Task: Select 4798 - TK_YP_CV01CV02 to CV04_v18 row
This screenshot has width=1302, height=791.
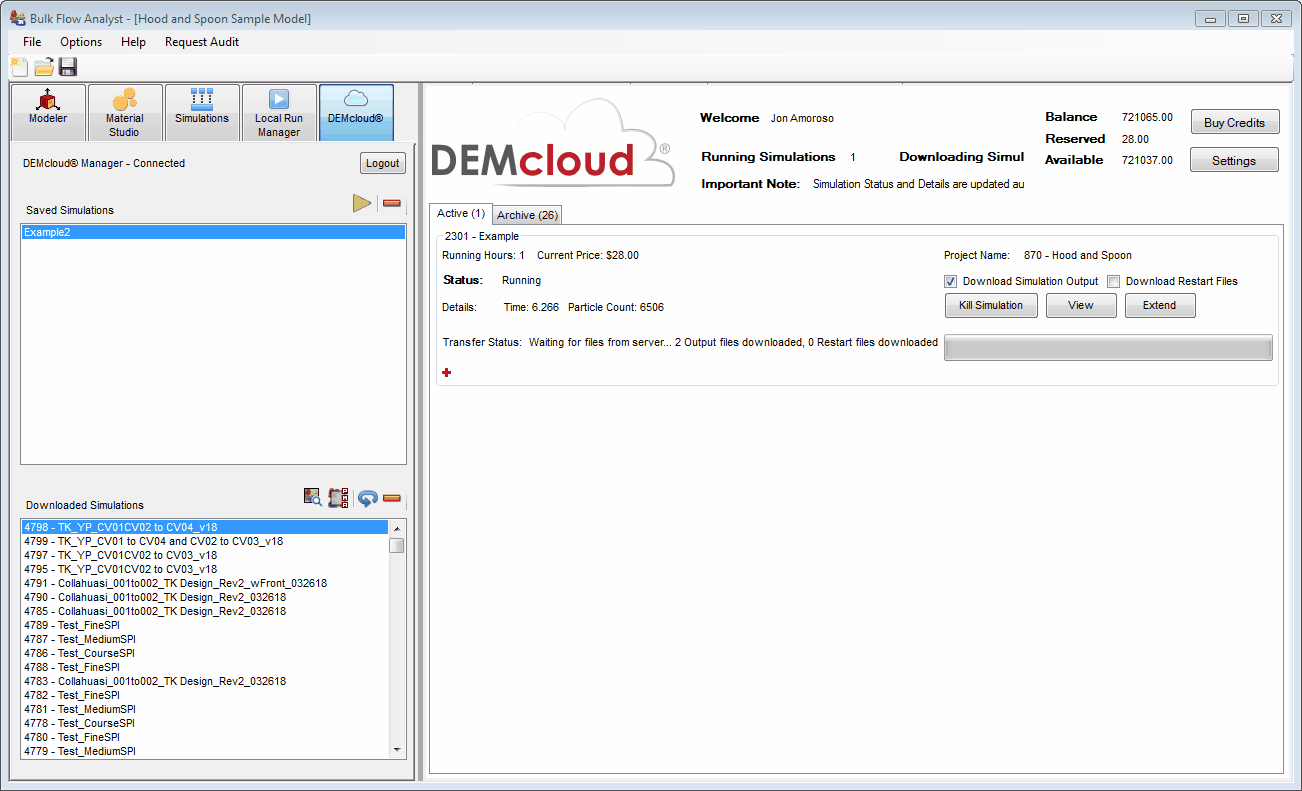Action: point(205,527)
